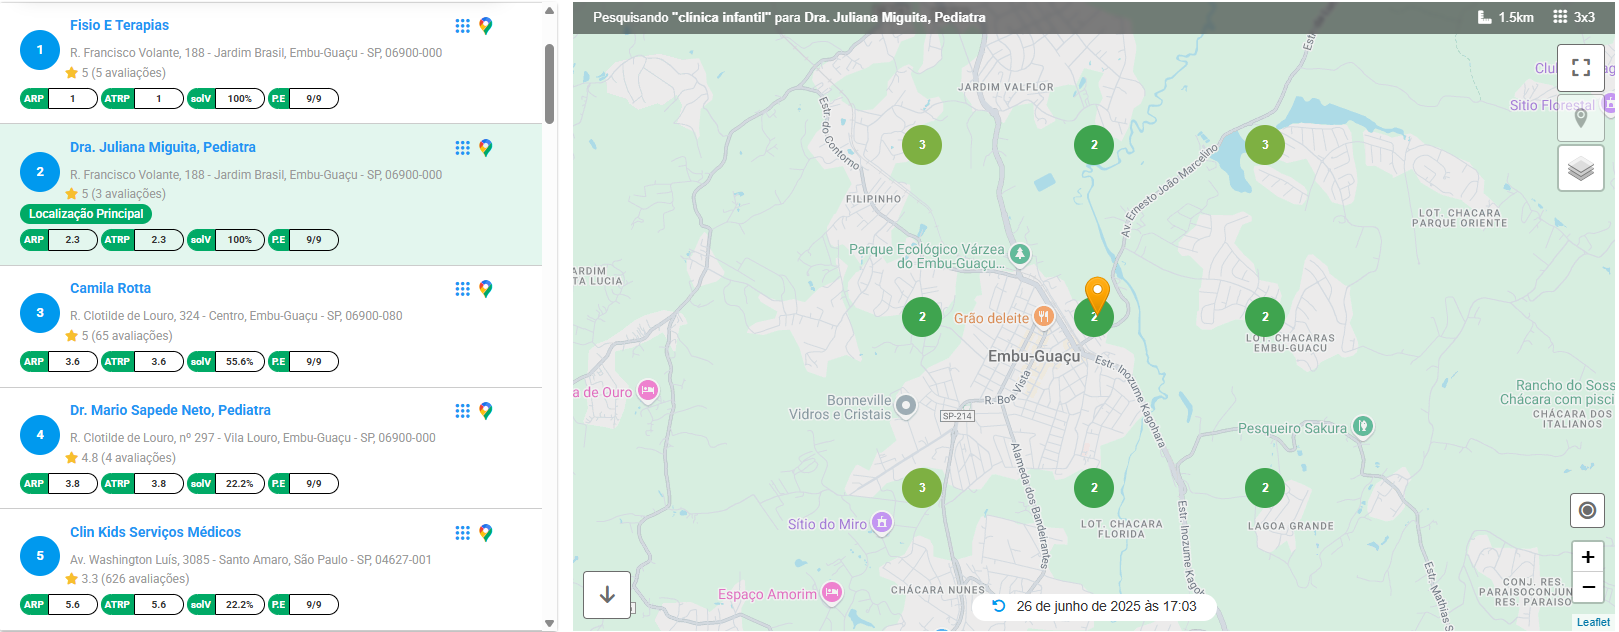Click the orange location pin on map

click(1097, 294)
